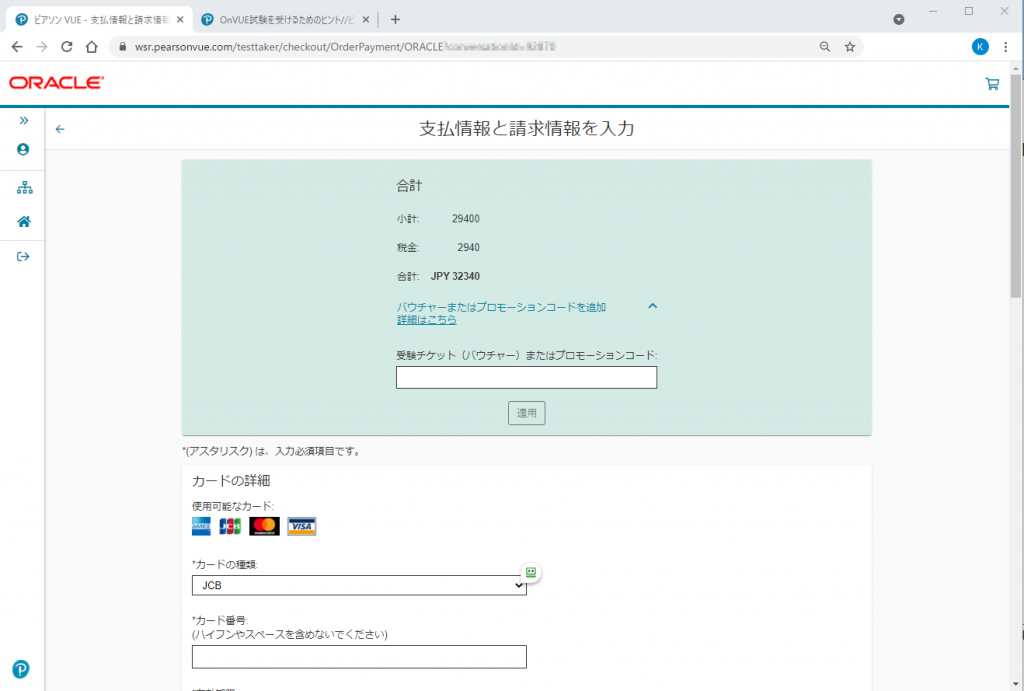The image size is (1024, 691).
Task: Click the カード番号 card number field
Action: 359,656
